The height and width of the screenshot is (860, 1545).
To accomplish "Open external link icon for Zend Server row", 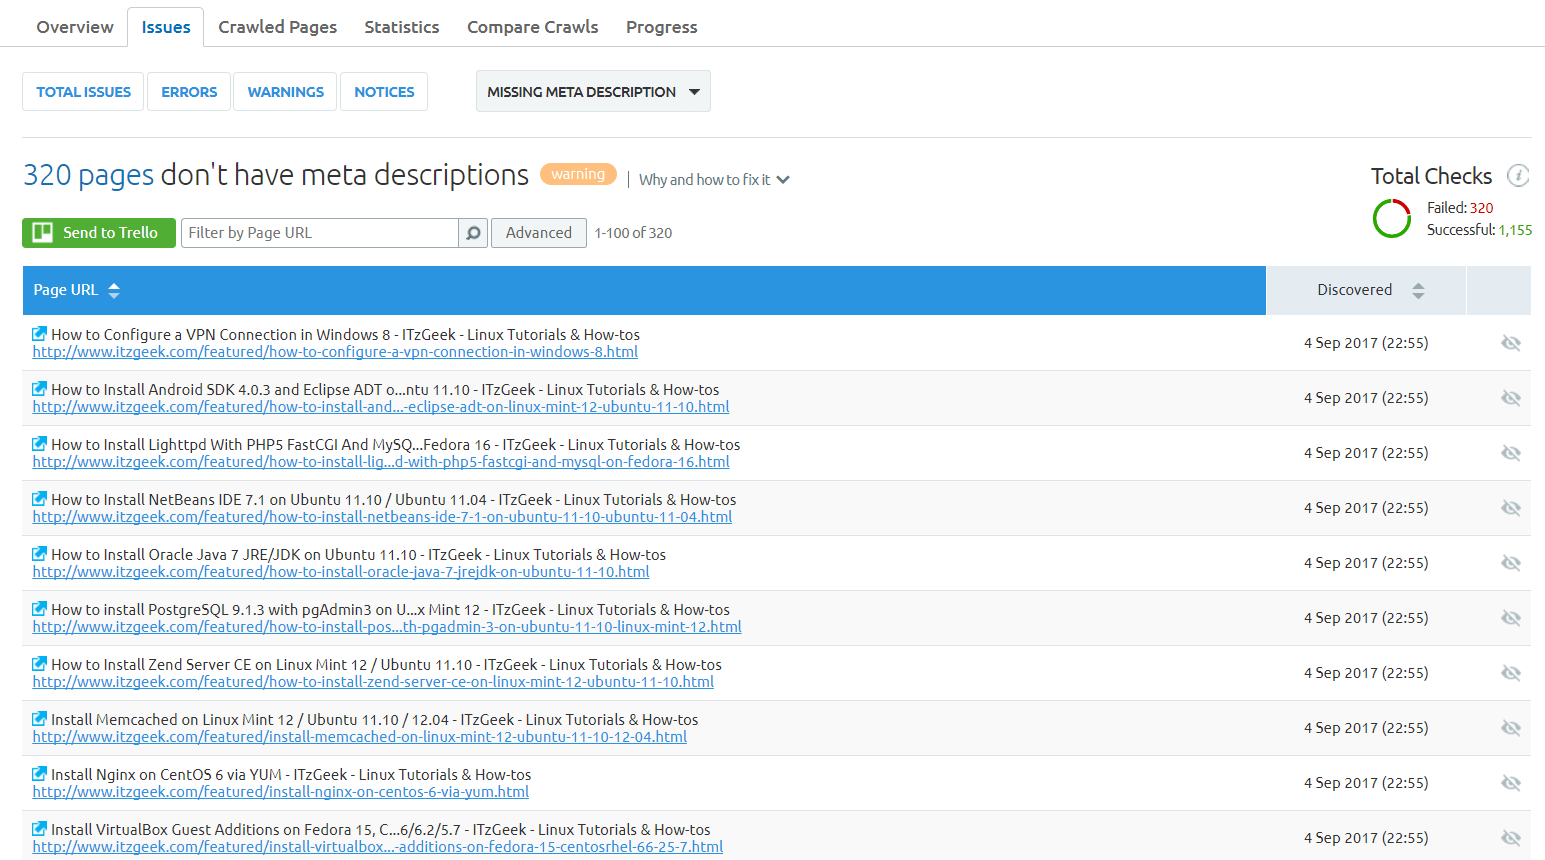I will [40, 664].
